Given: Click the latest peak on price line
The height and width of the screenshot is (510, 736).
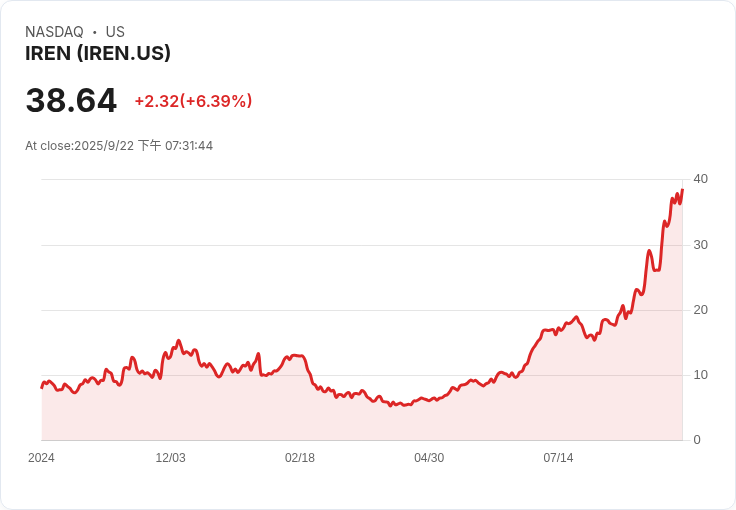Looking at the screenshot, I should (x=682, y=190).
